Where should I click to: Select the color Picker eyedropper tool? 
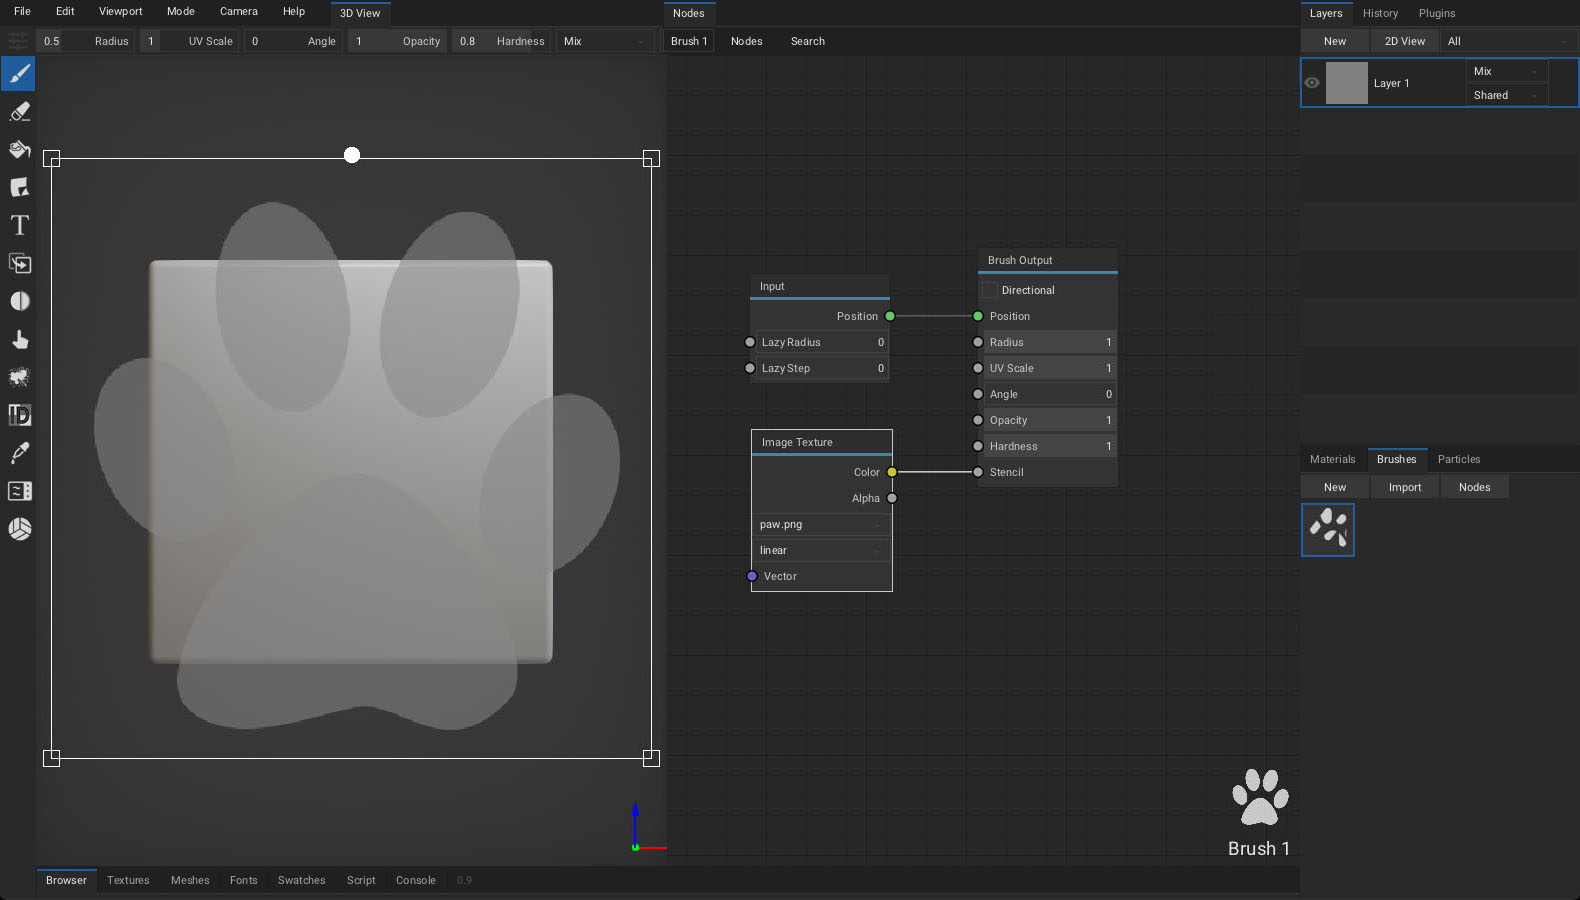(x=19, y=453)
